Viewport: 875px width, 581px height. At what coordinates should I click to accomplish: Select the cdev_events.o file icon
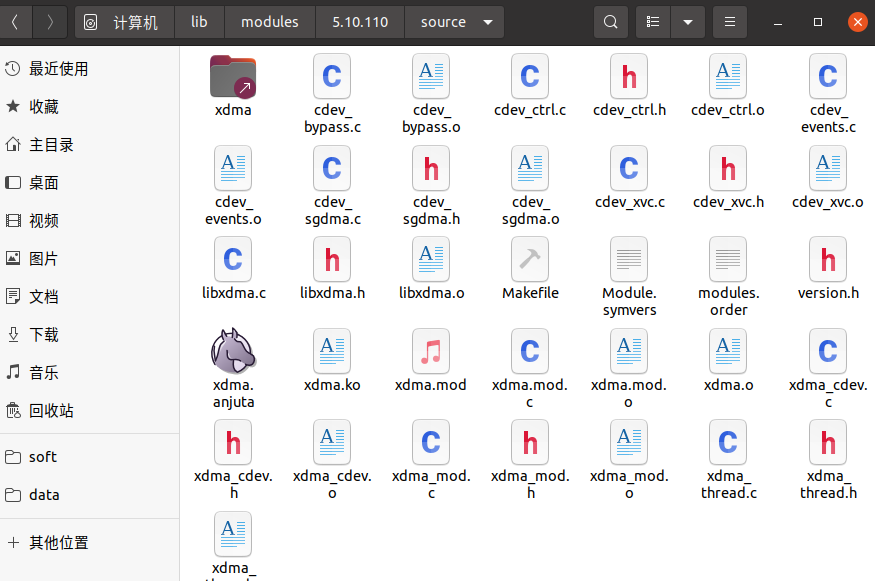coord(233,168)
